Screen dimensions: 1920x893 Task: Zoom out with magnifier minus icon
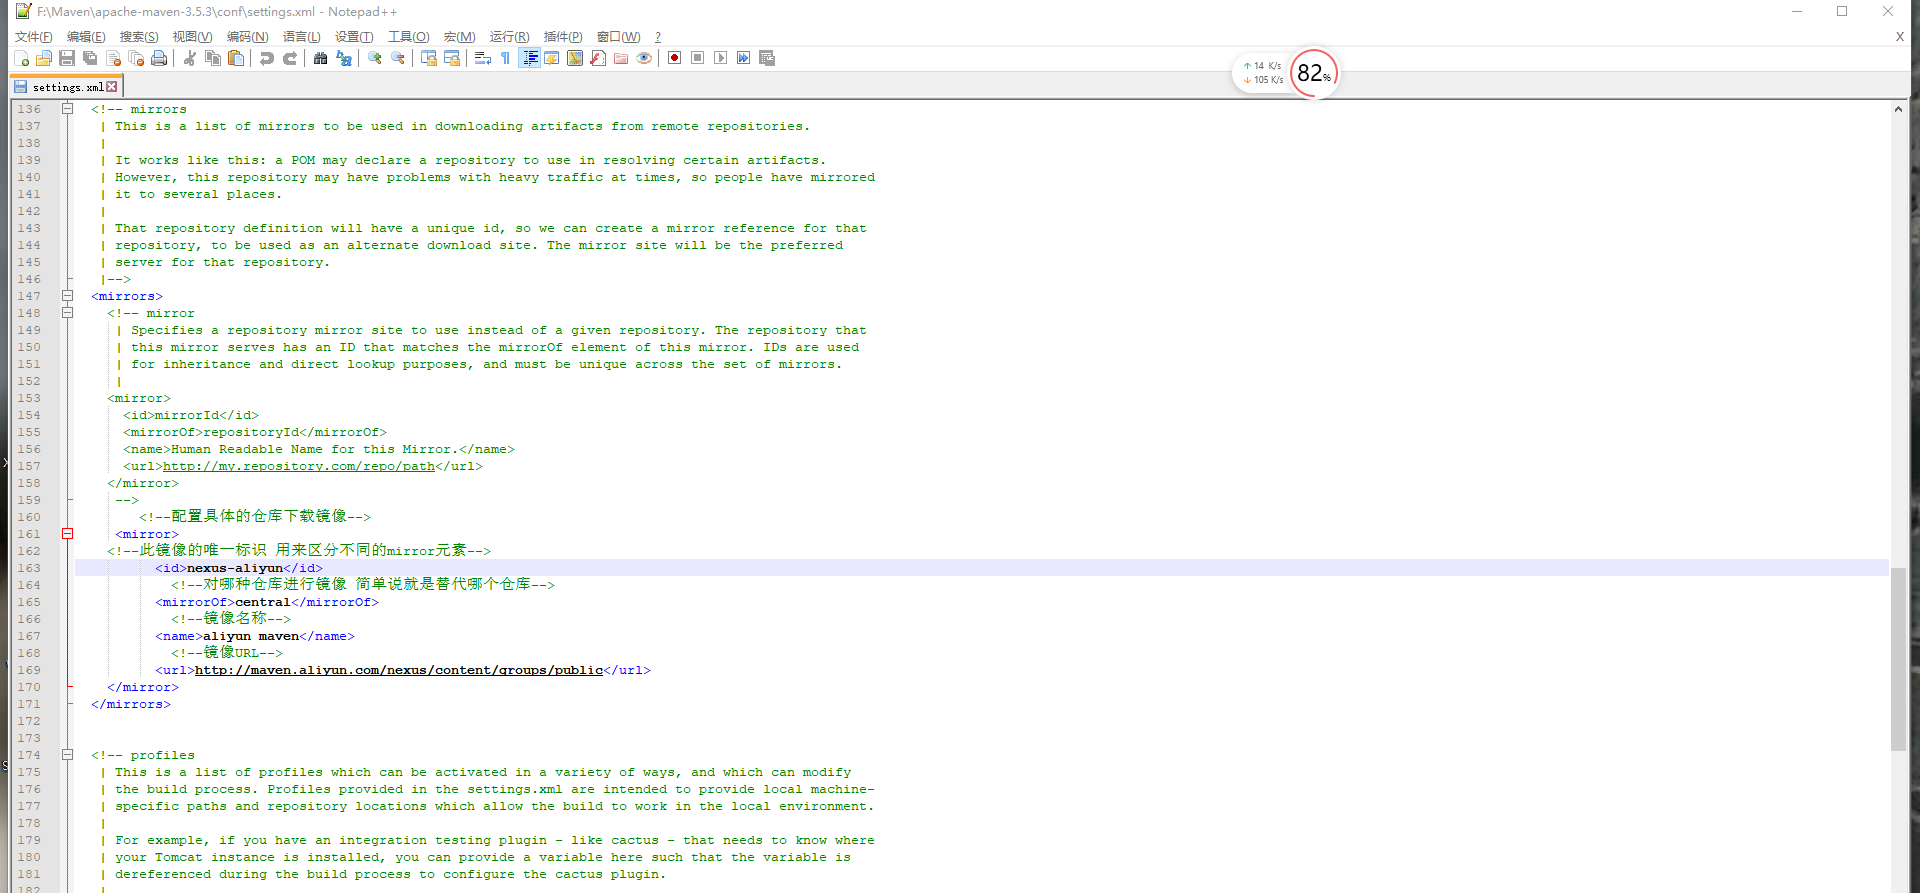[x=398, y=58]
